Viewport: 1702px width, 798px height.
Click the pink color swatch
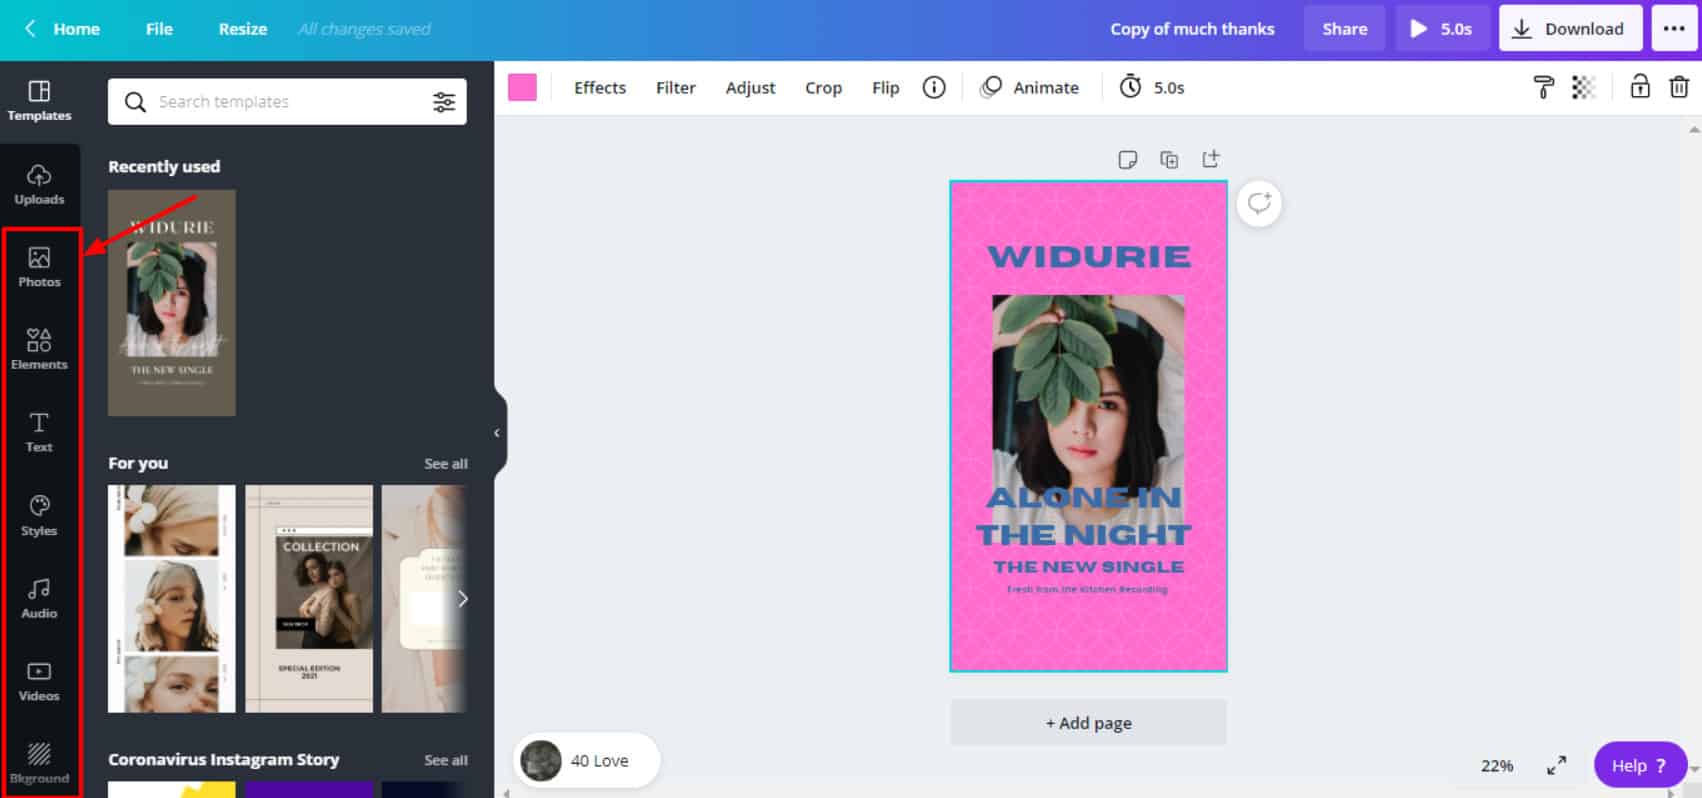coord(522,88)
